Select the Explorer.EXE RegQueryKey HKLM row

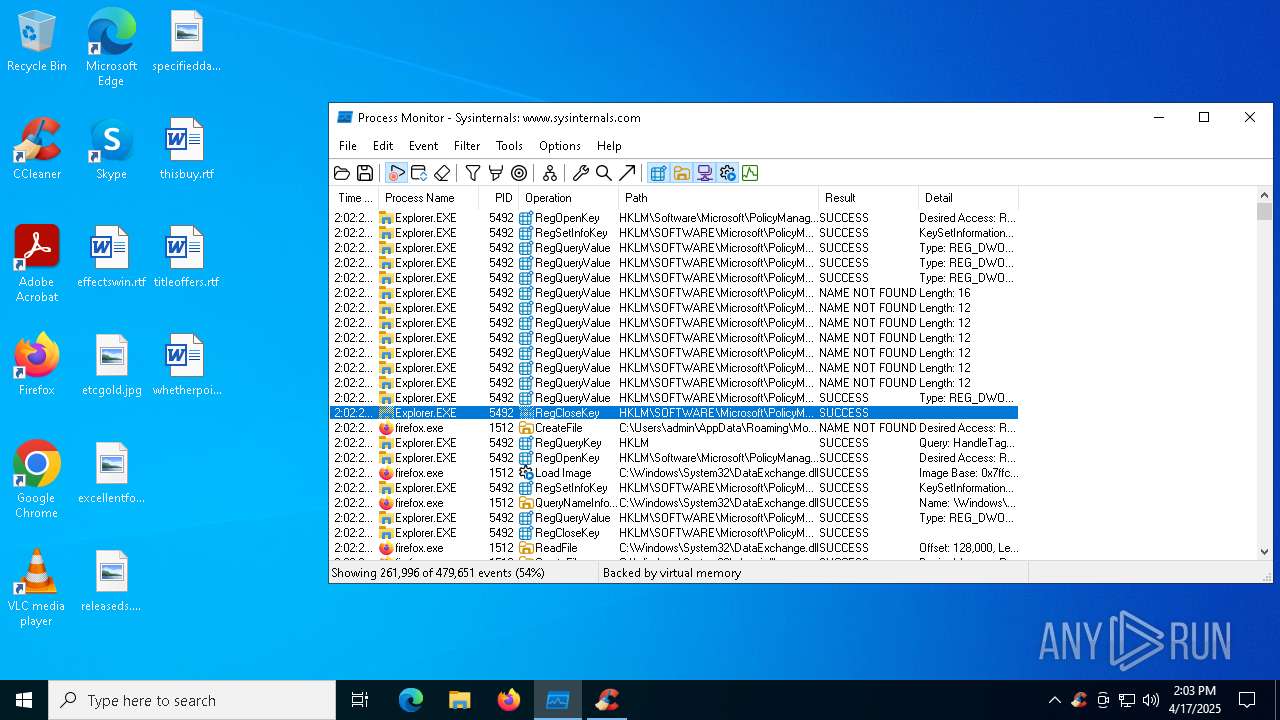pos(674,443)
